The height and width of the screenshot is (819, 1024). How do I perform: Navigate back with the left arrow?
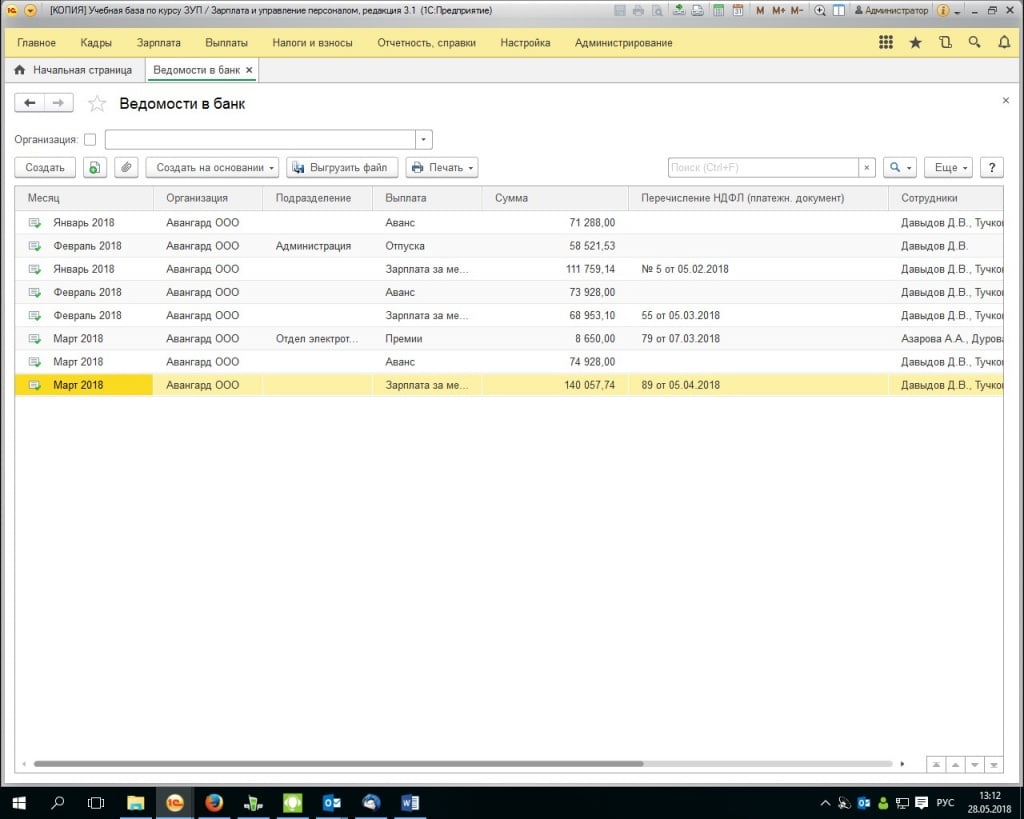click(30, 103)
